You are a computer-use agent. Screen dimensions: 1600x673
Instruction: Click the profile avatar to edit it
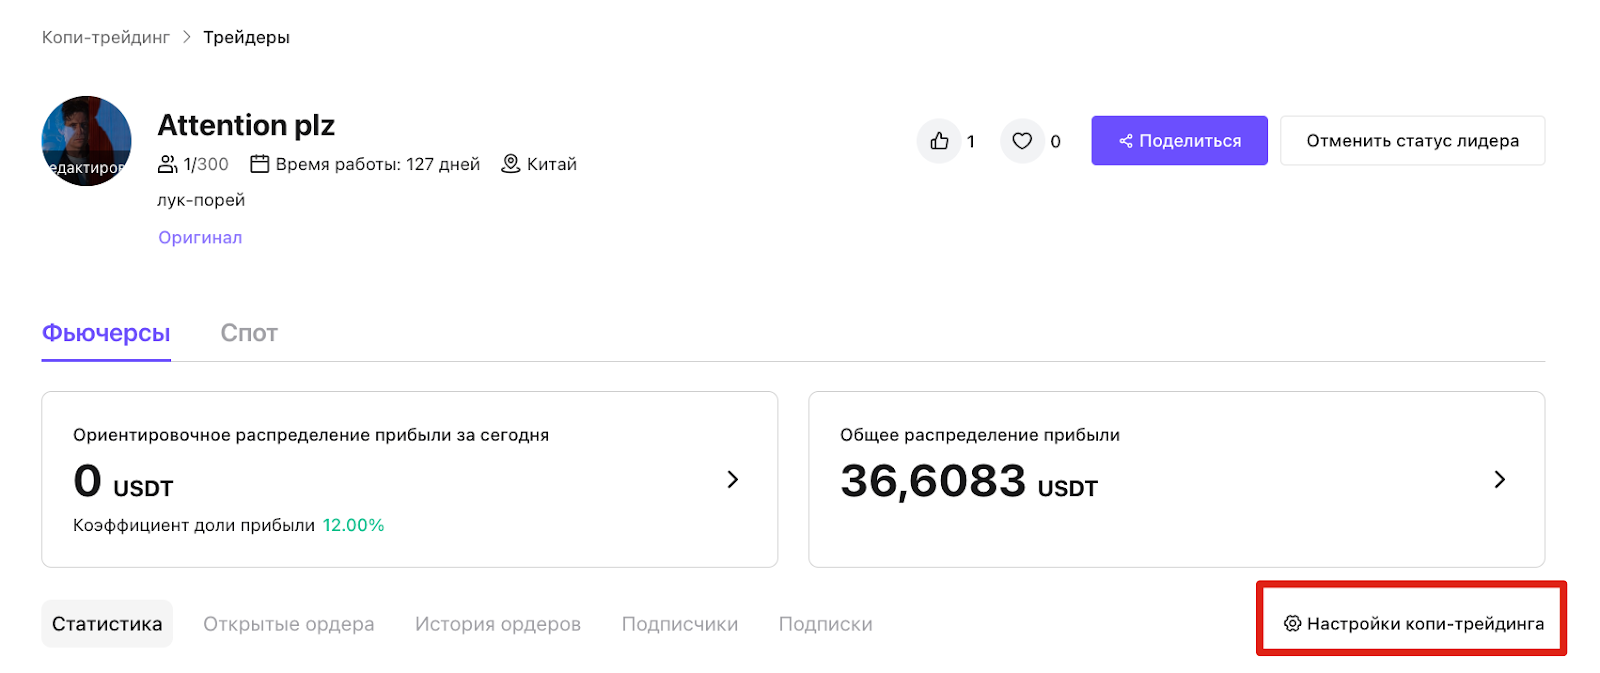coord(86,141)
